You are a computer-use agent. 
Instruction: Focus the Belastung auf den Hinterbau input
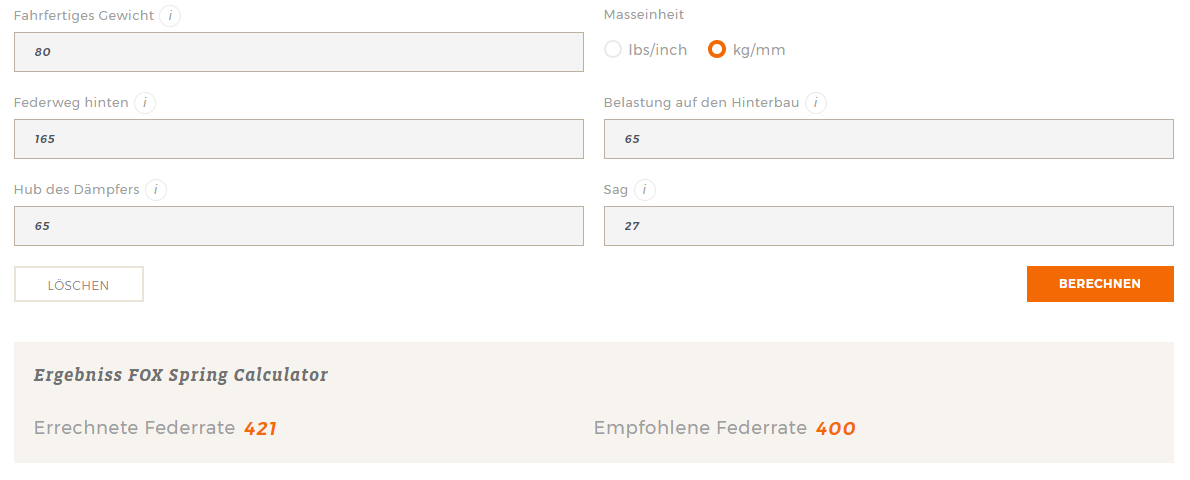click(x=888, y=139)
